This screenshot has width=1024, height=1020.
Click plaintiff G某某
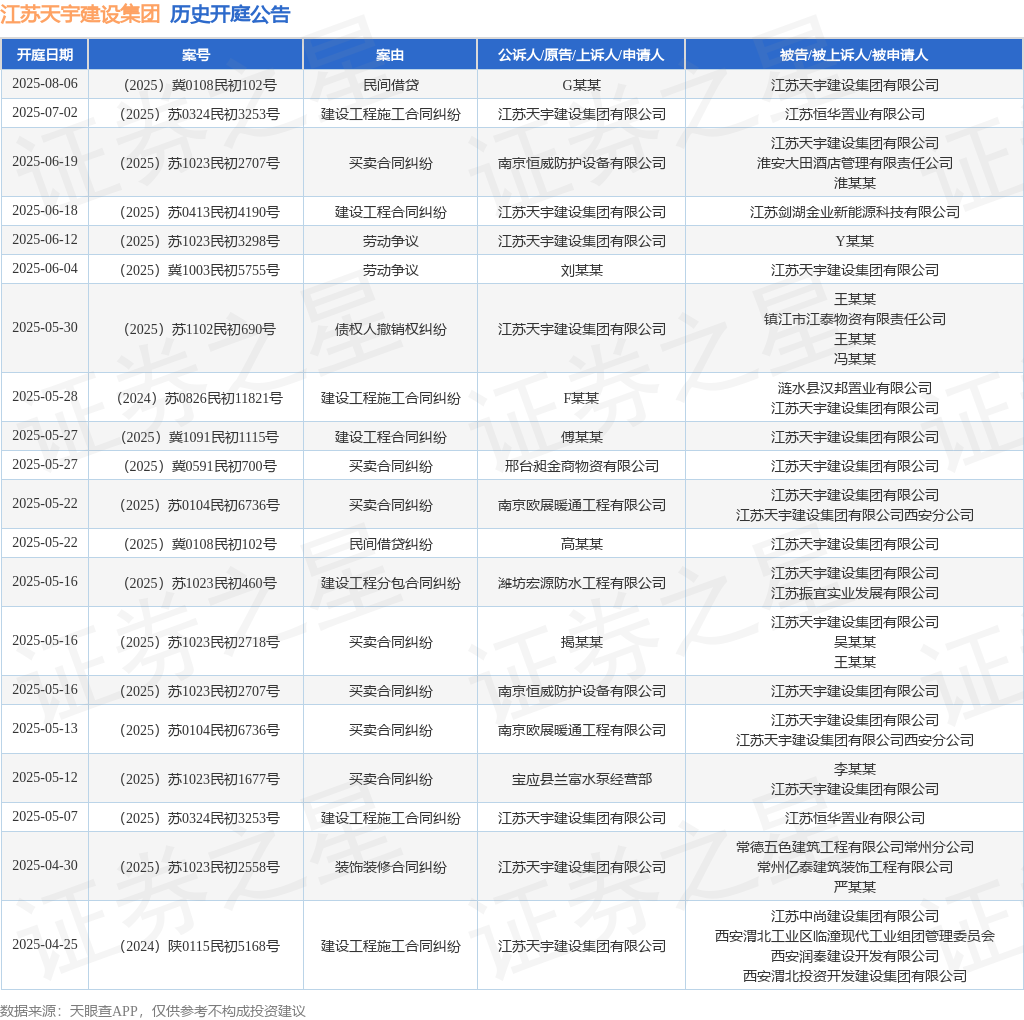tap(581, 85)
